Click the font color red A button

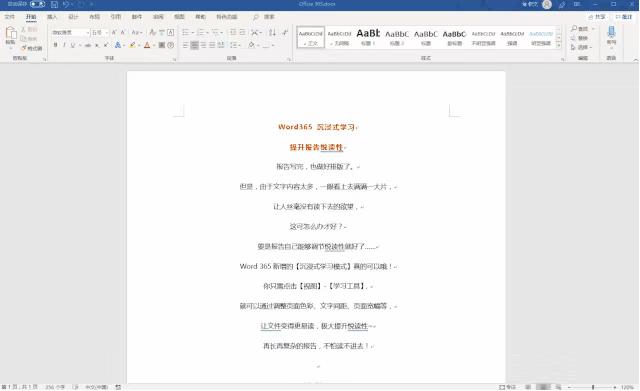coord(147,45)
